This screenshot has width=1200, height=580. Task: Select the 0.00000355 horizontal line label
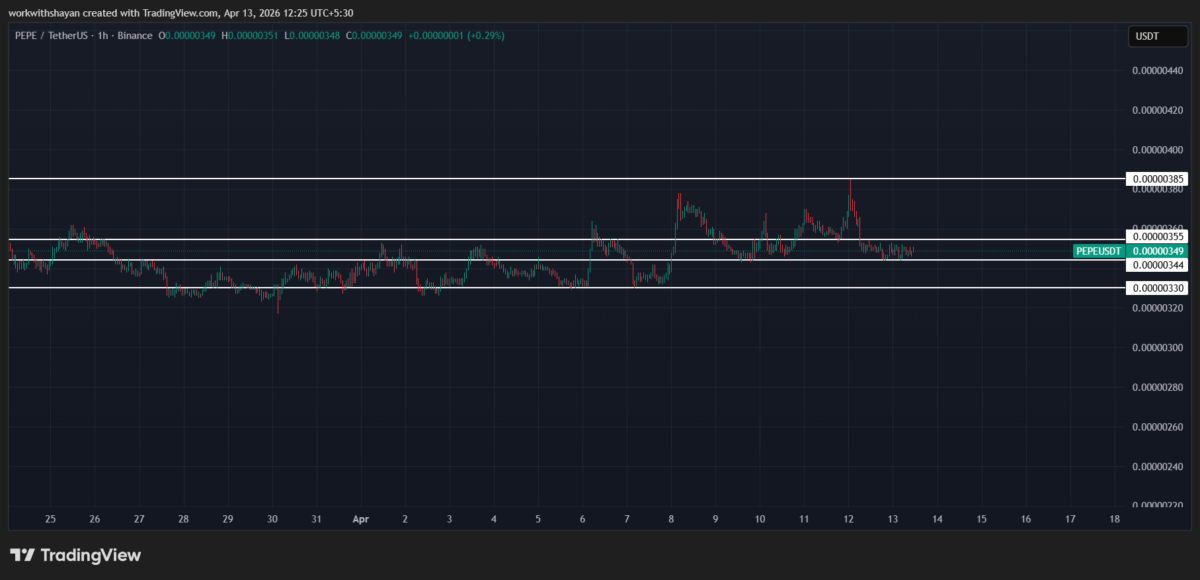point(1157,236)
